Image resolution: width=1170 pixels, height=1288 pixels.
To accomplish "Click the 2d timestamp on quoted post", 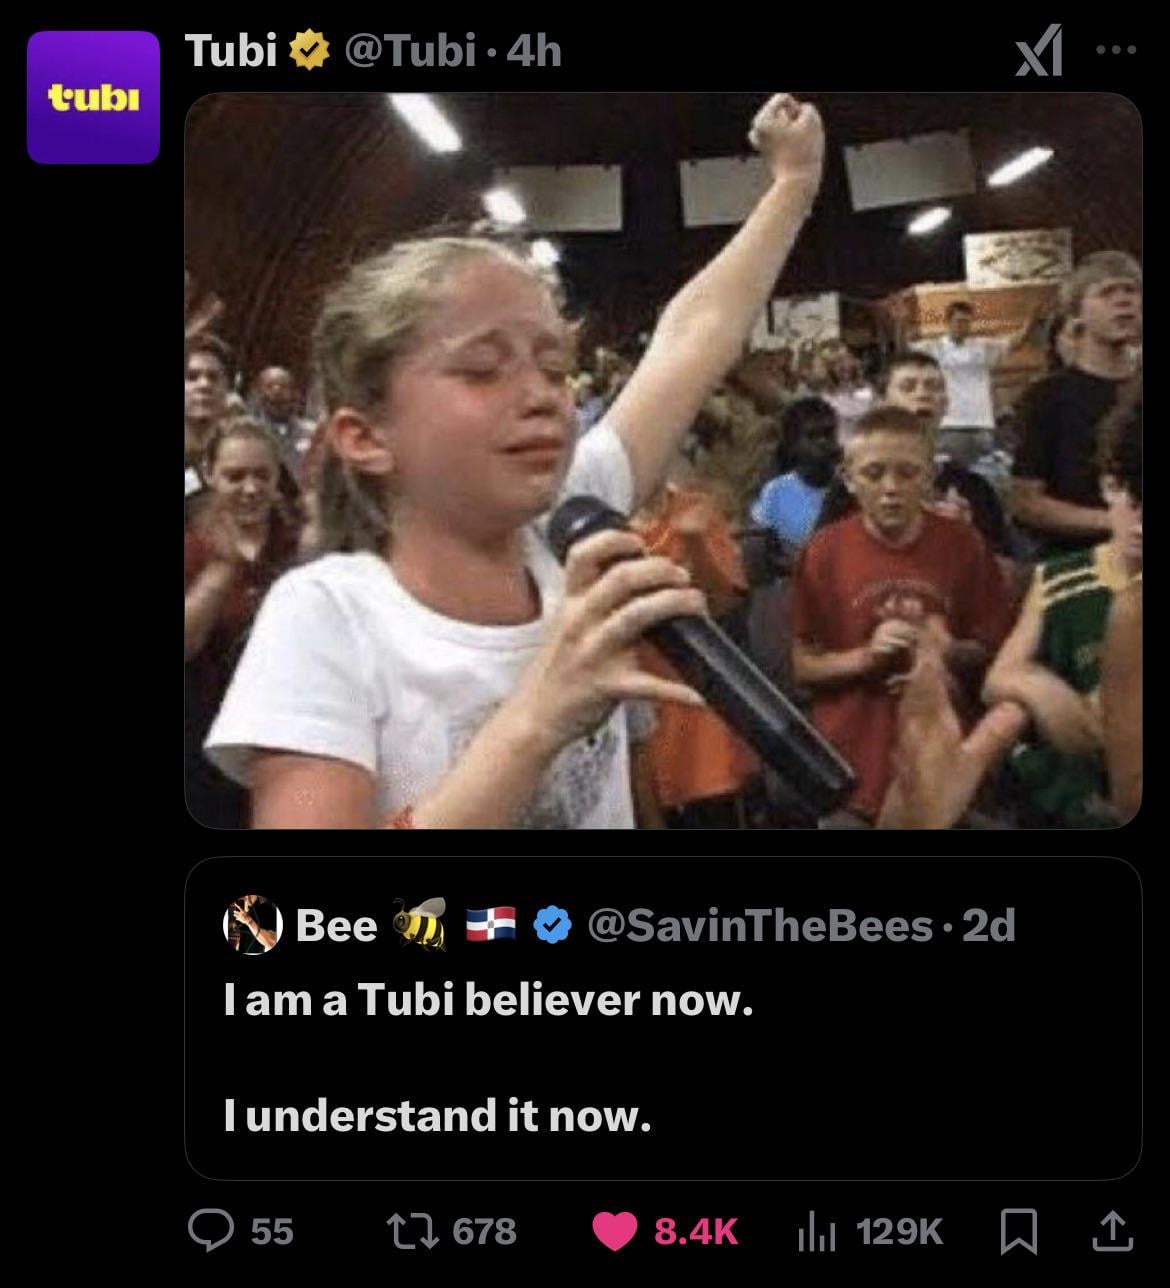I will (x=988, y=925).
